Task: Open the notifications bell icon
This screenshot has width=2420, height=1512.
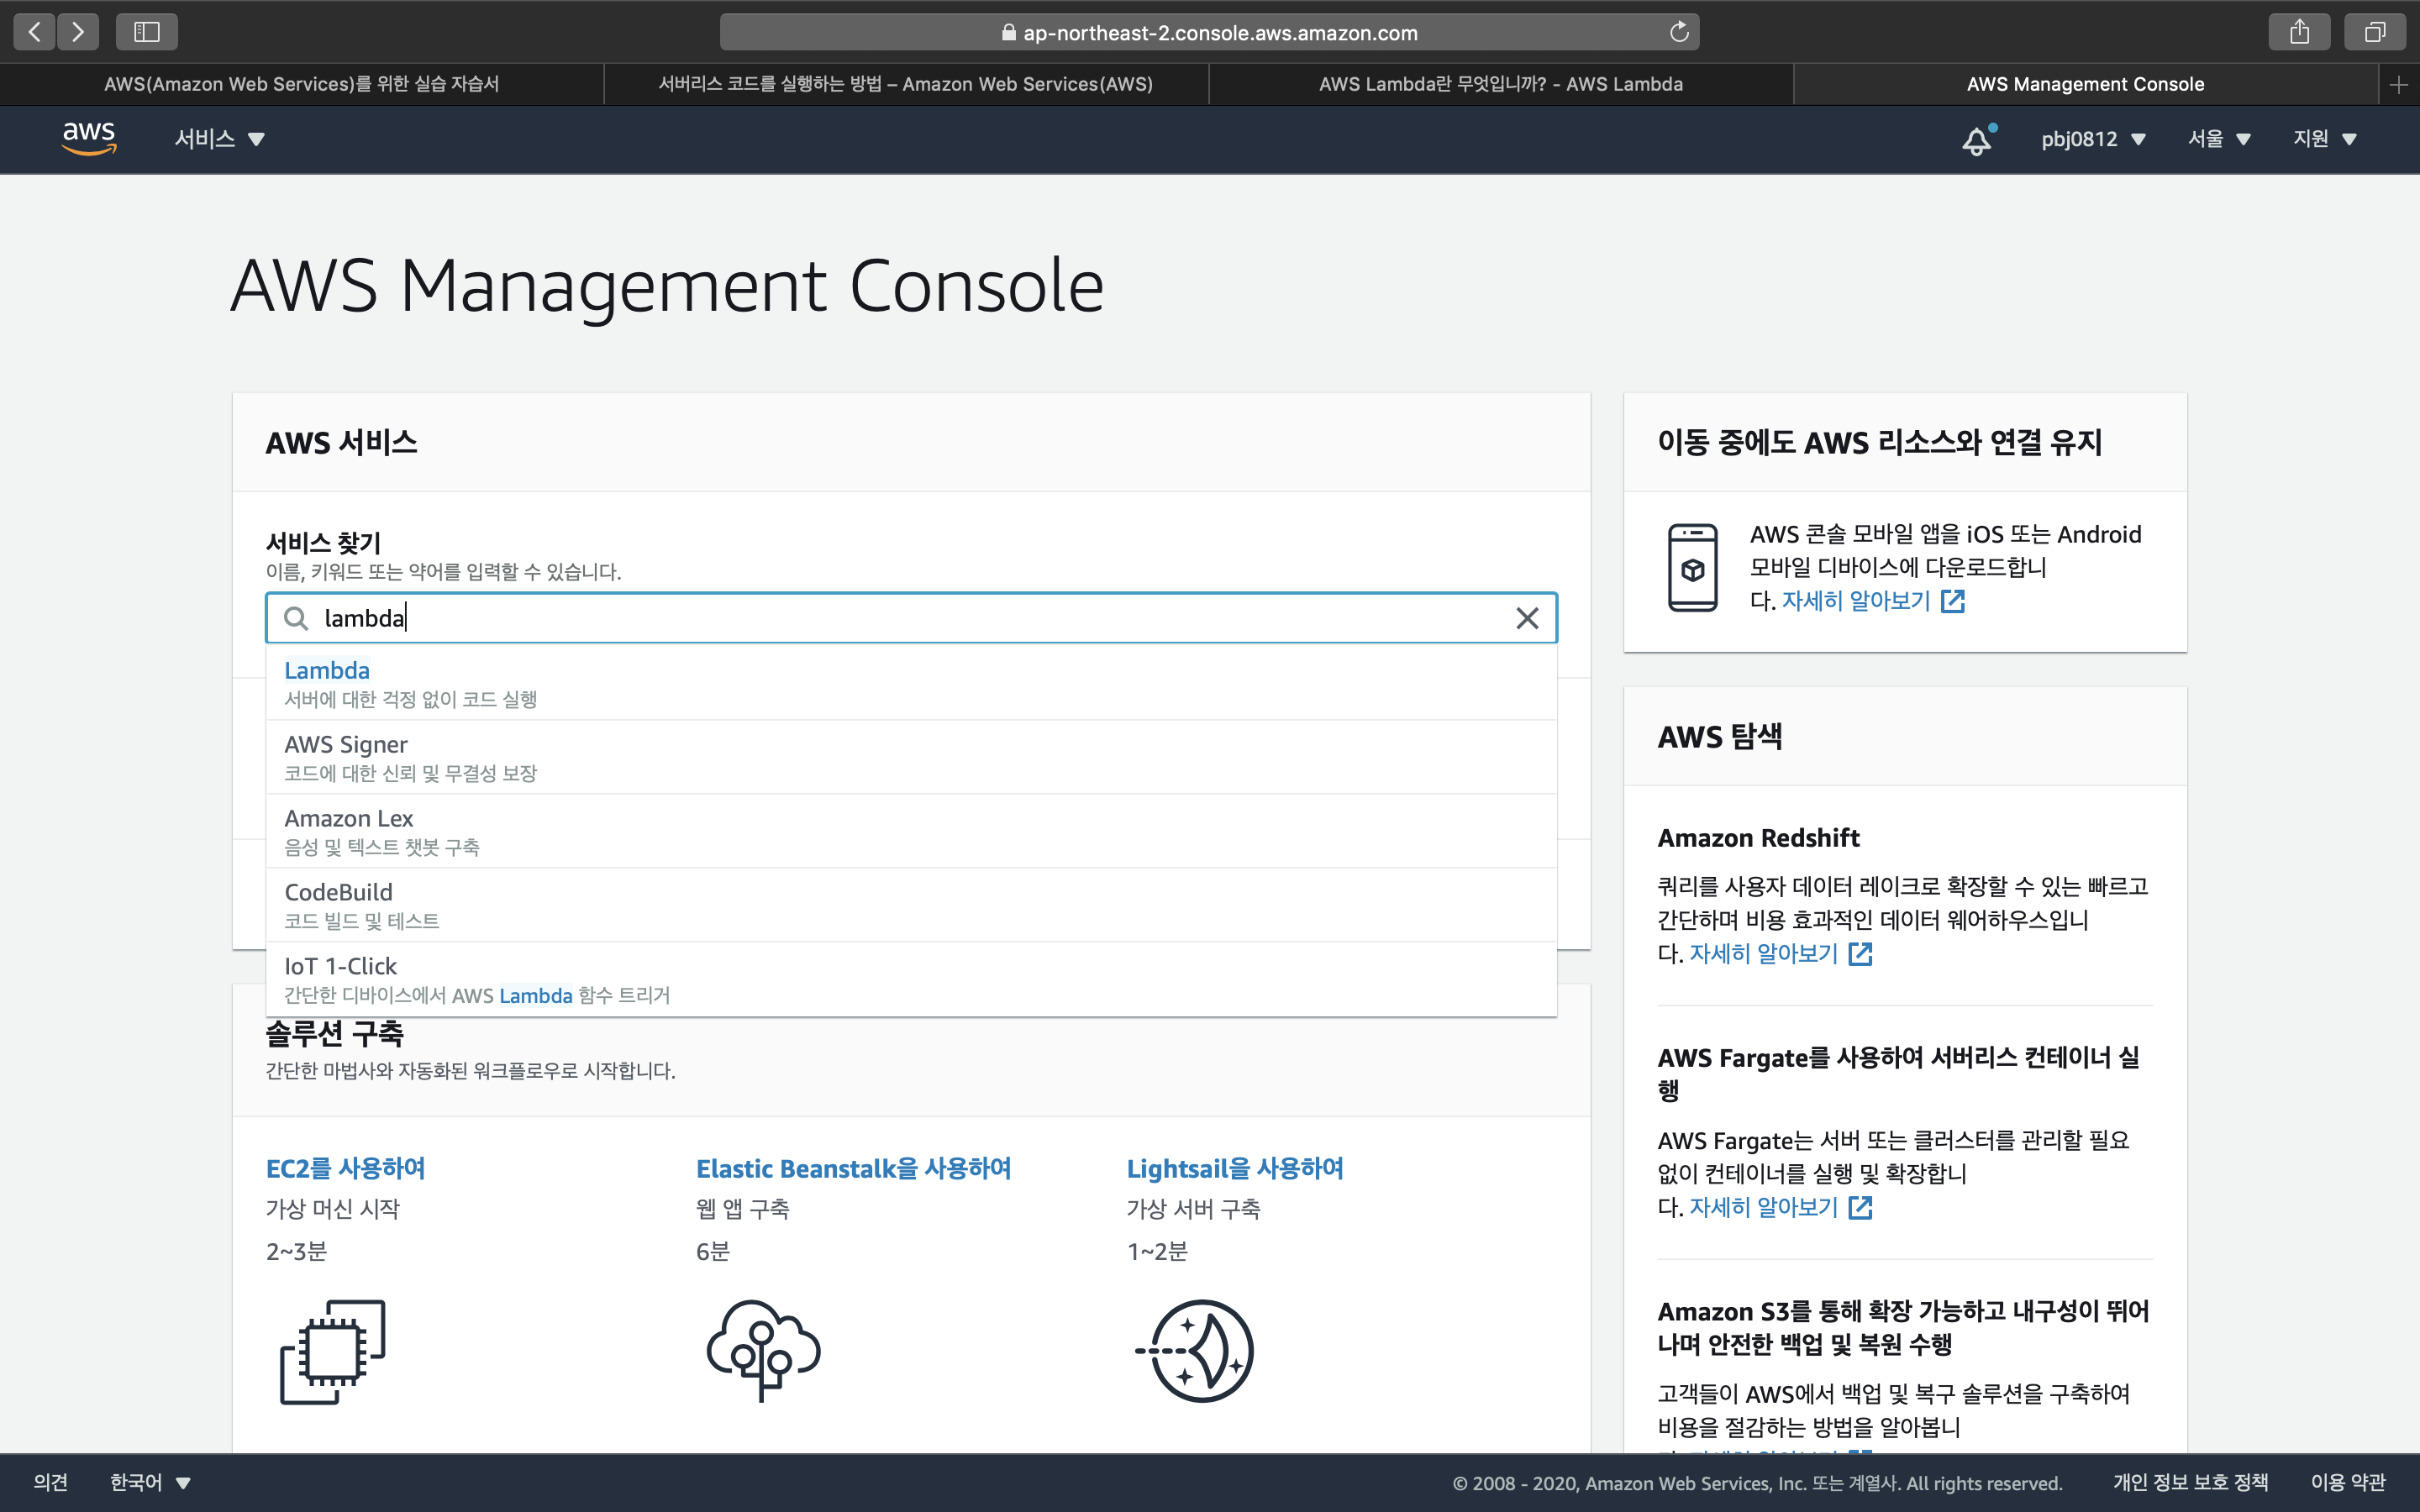Action: tap(1976, 140)
